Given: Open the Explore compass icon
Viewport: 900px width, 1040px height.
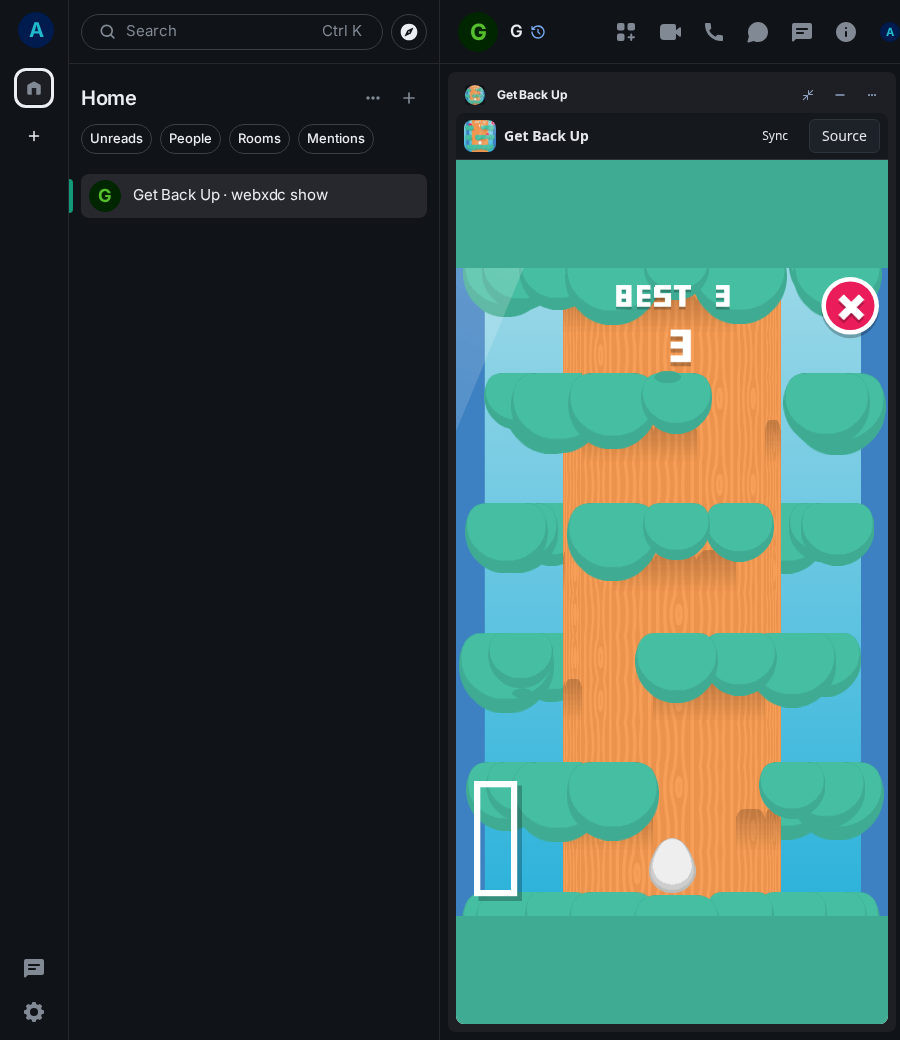Looking at the screenshot, I should coord(409,32).
